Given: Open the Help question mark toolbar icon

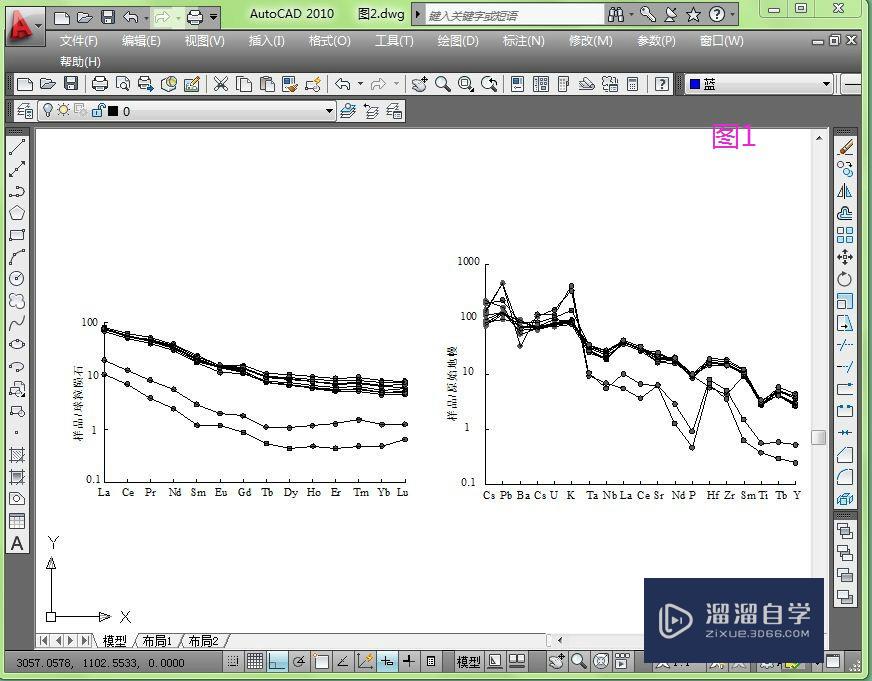Looking at the screenshot, I should pos(662,84).
